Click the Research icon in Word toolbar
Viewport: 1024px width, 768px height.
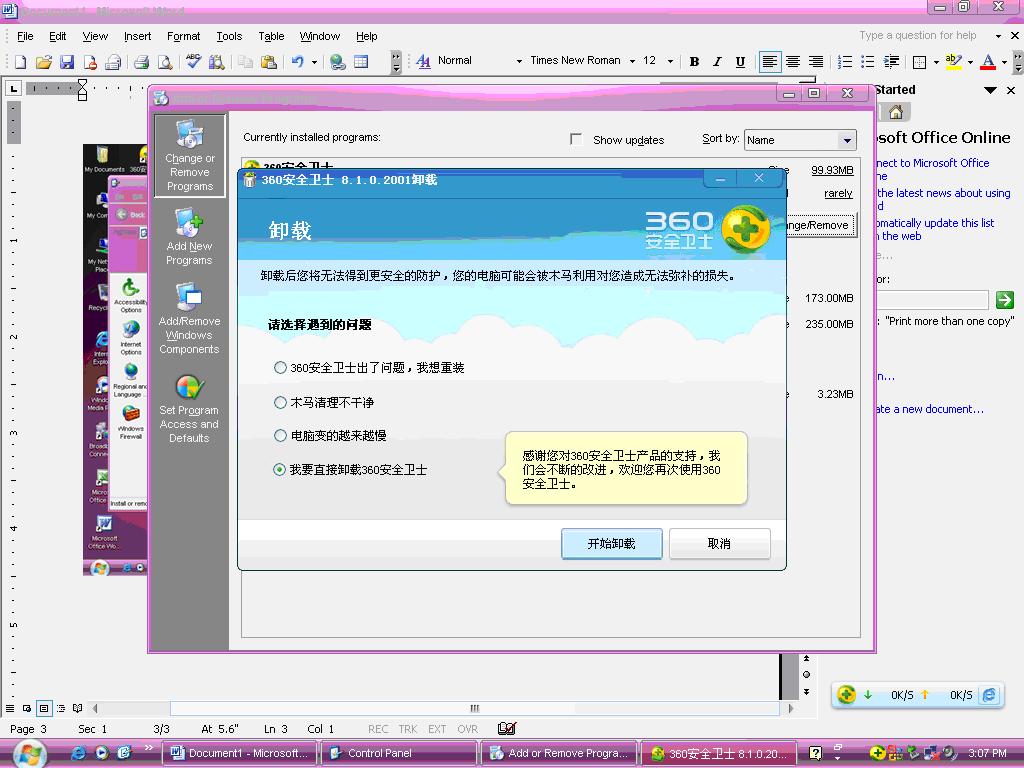[216, 61]
